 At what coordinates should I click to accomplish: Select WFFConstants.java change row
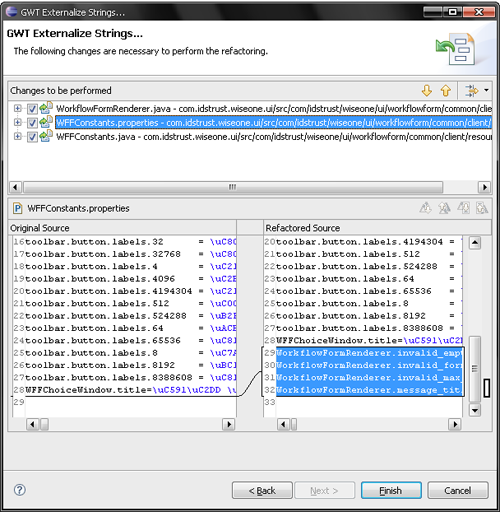tap(274, 137)
